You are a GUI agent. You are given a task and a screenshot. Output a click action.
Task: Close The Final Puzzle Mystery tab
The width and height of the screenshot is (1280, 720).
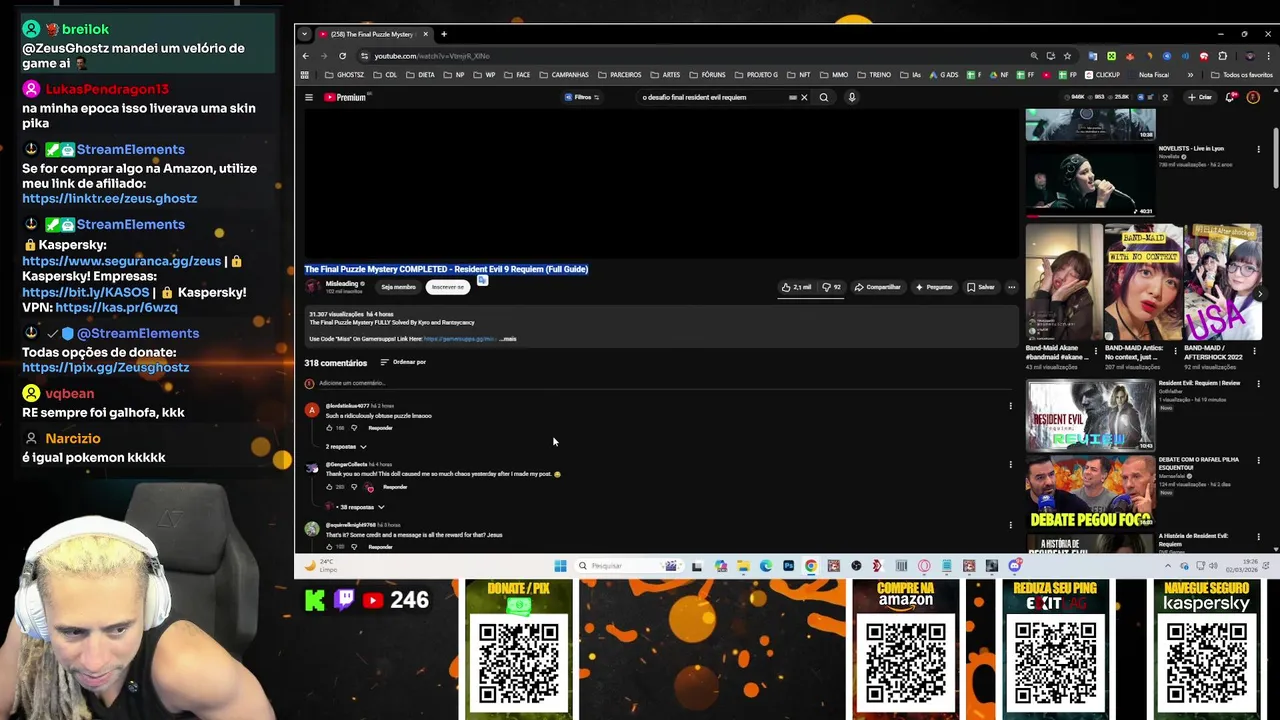point(425,34)
